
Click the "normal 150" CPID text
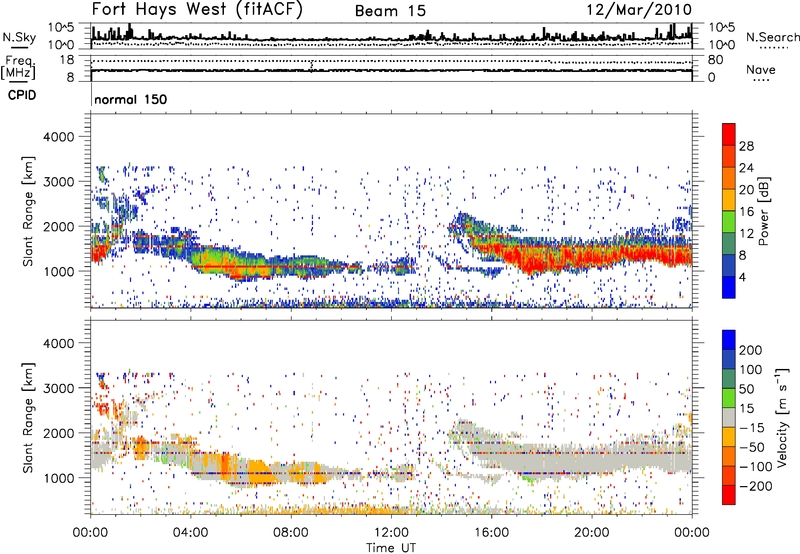(131, 99)
